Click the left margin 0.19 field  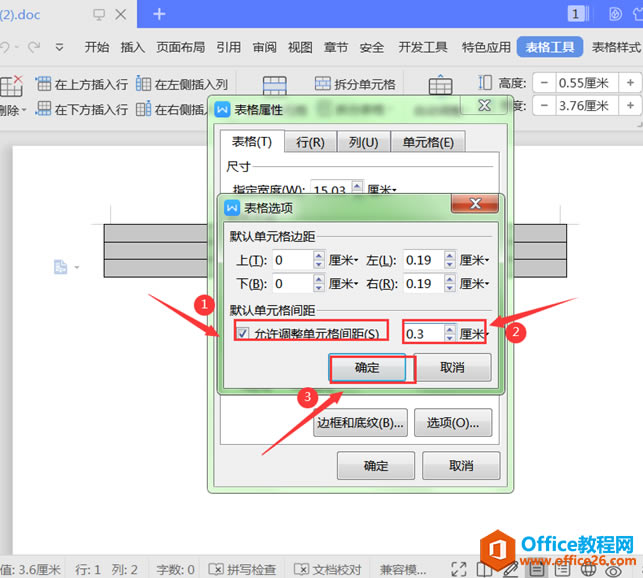(424, 260)
